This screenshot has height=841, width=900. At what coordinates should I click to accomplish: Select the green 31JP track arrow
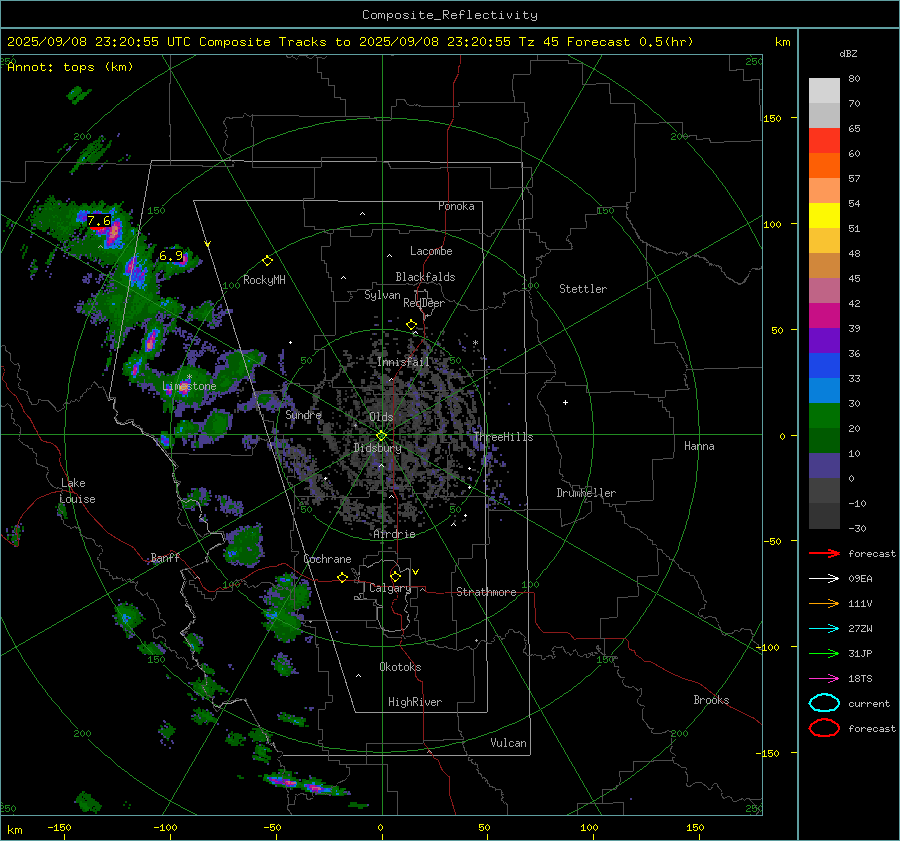click(824, 653)
